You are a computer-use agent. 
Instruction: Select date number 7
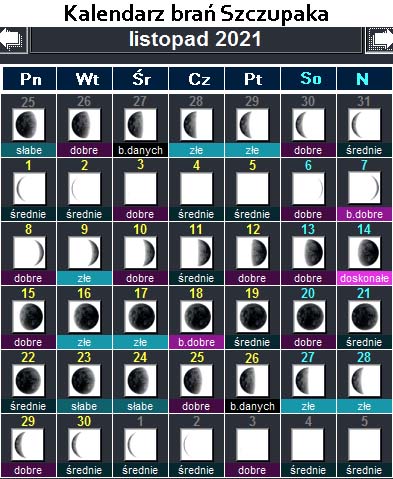pos(364,165)
